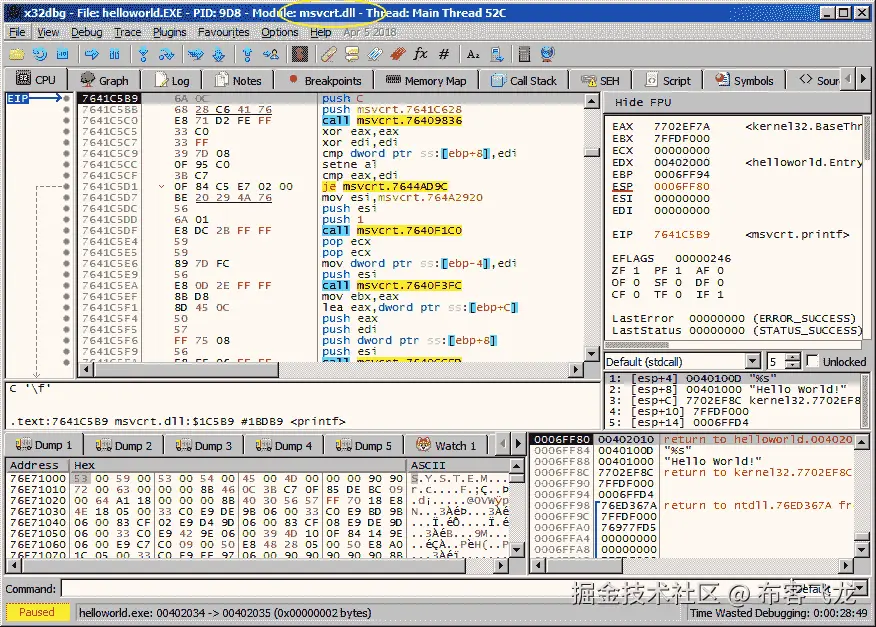Click the Open file folder icon

(x=16, y=54)
